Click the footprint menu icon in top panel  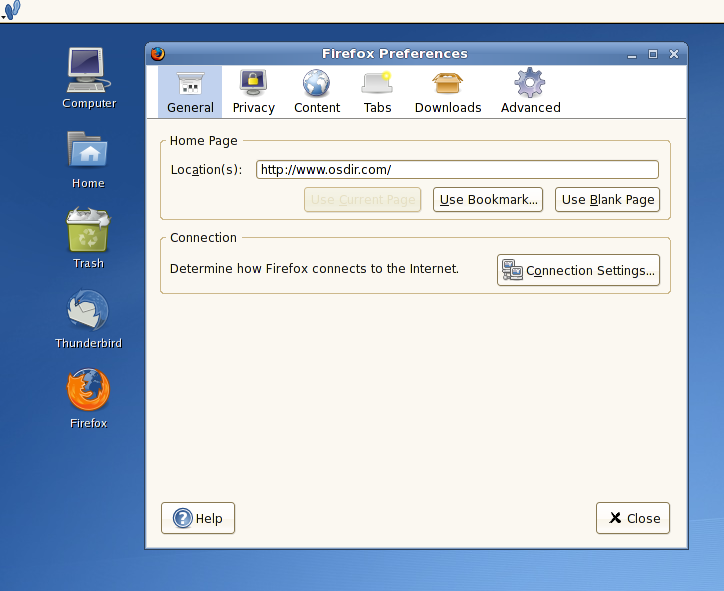click(x=12, y=10)
